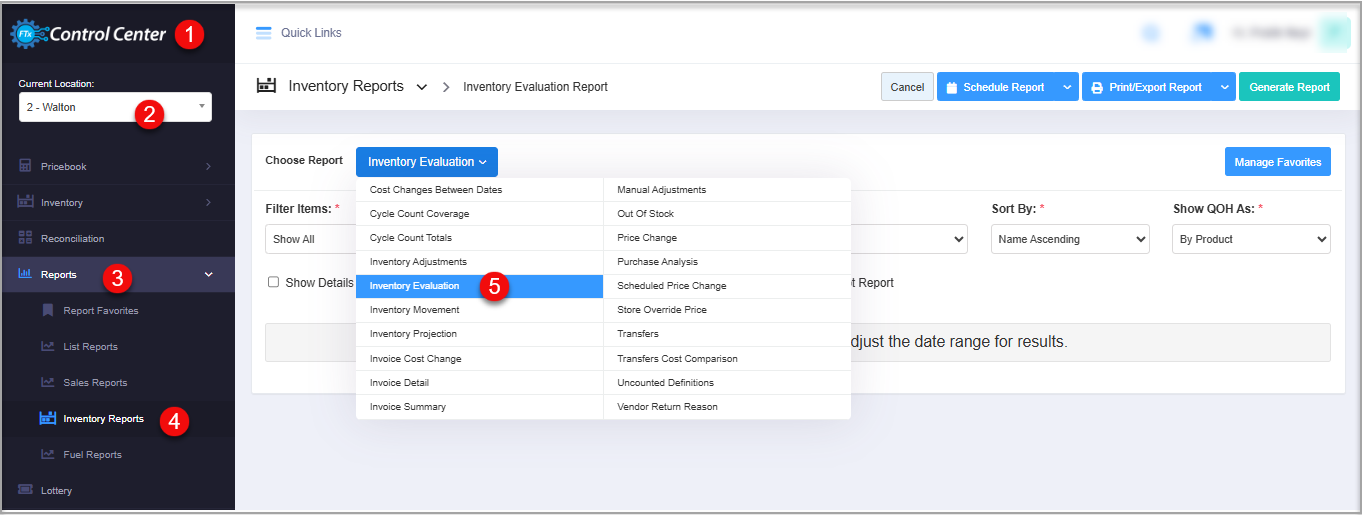Click the Generate Report button
Viewport: 1362px width, 515px height.
(1289, 87)
